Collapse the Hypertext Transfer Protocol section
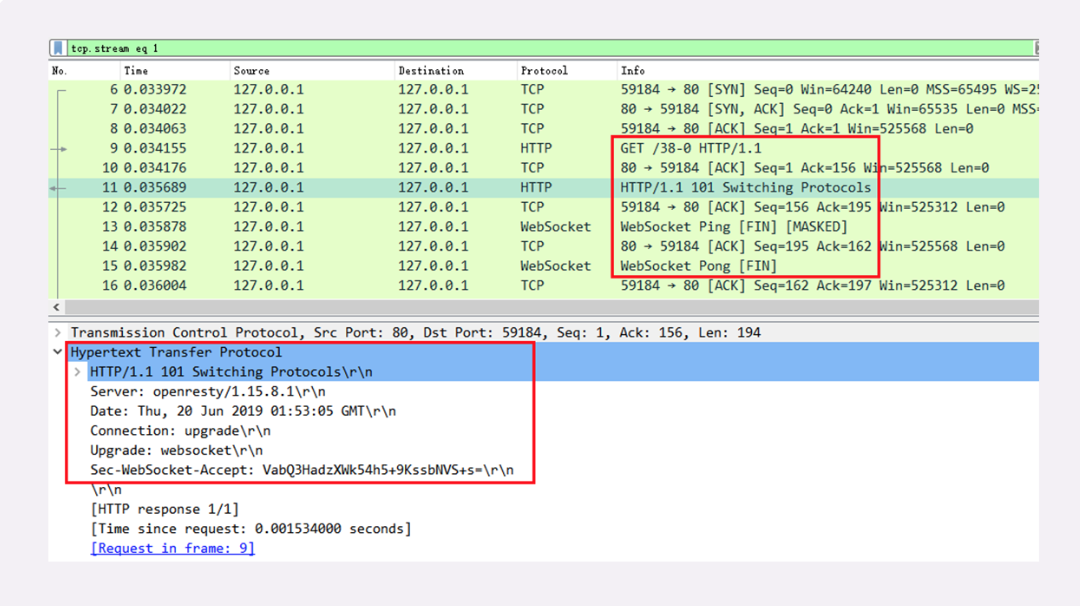Image resolution: width=1080 pixels, height=606 pixels. (x=58, y=352)
